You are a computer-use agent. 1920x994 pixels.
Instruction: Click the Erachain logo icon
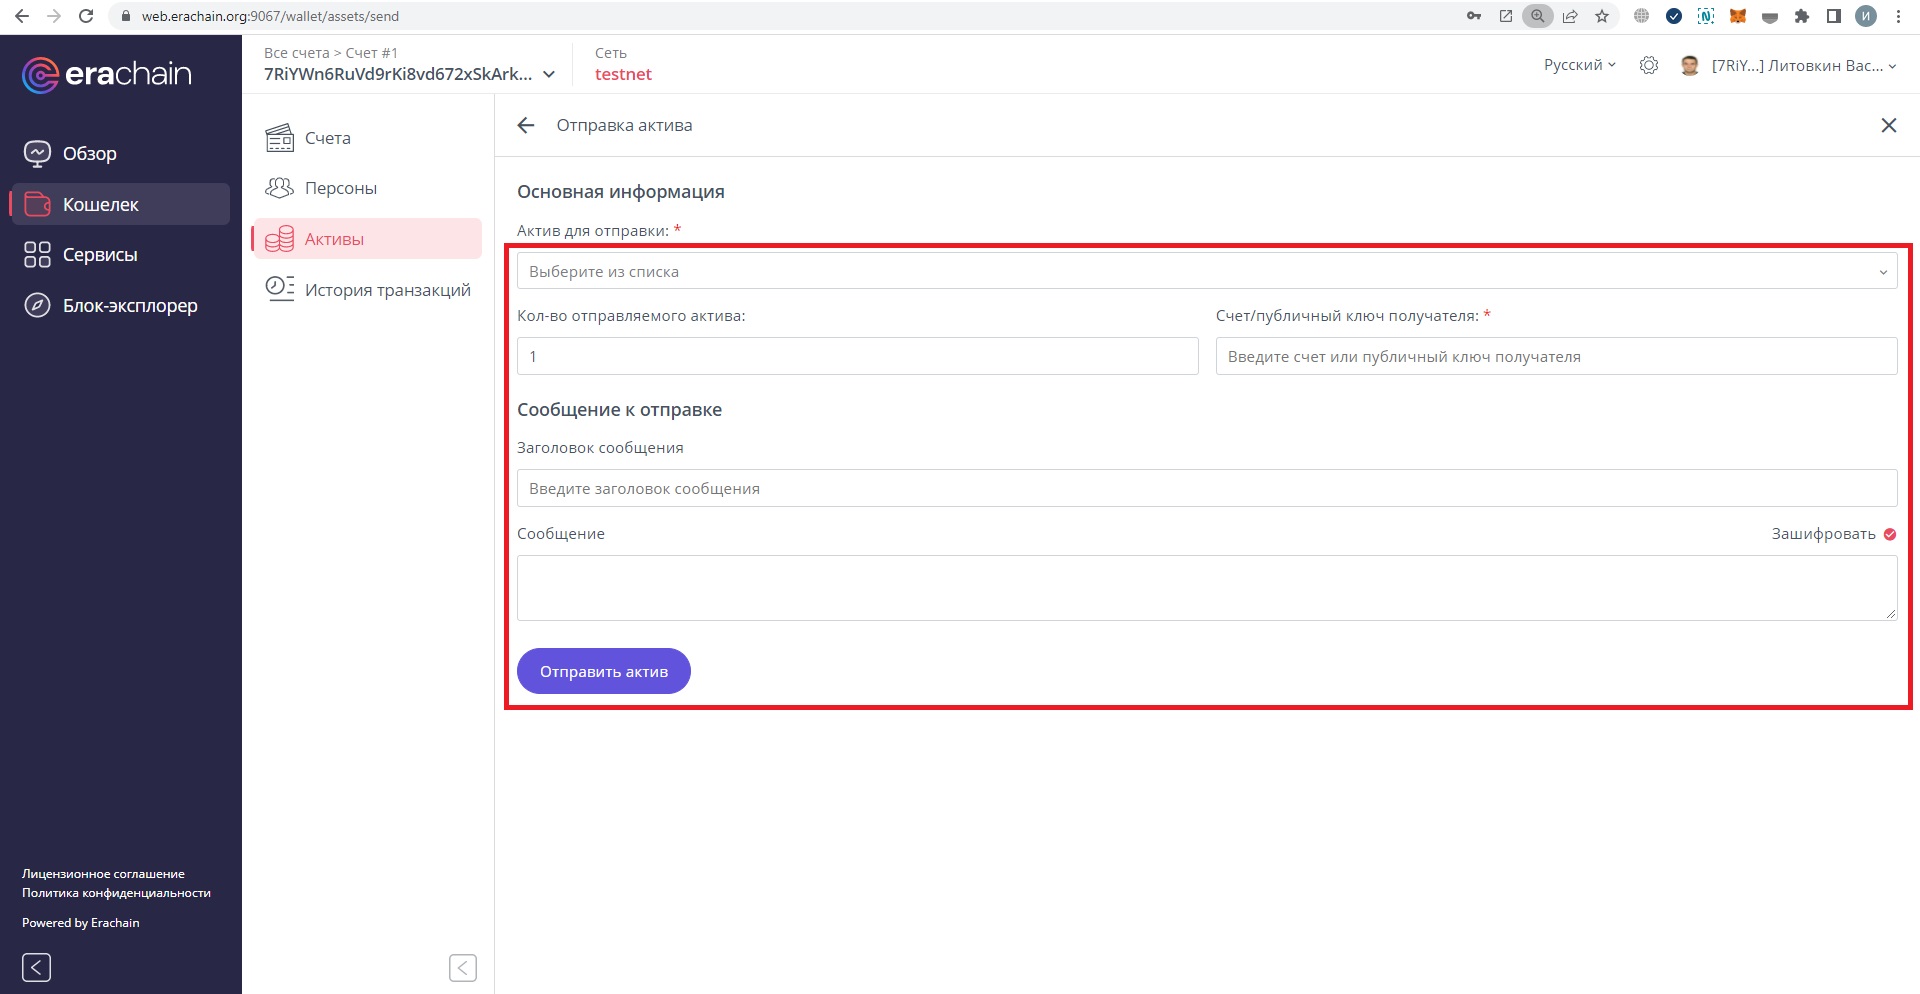(x=40, y=75)
